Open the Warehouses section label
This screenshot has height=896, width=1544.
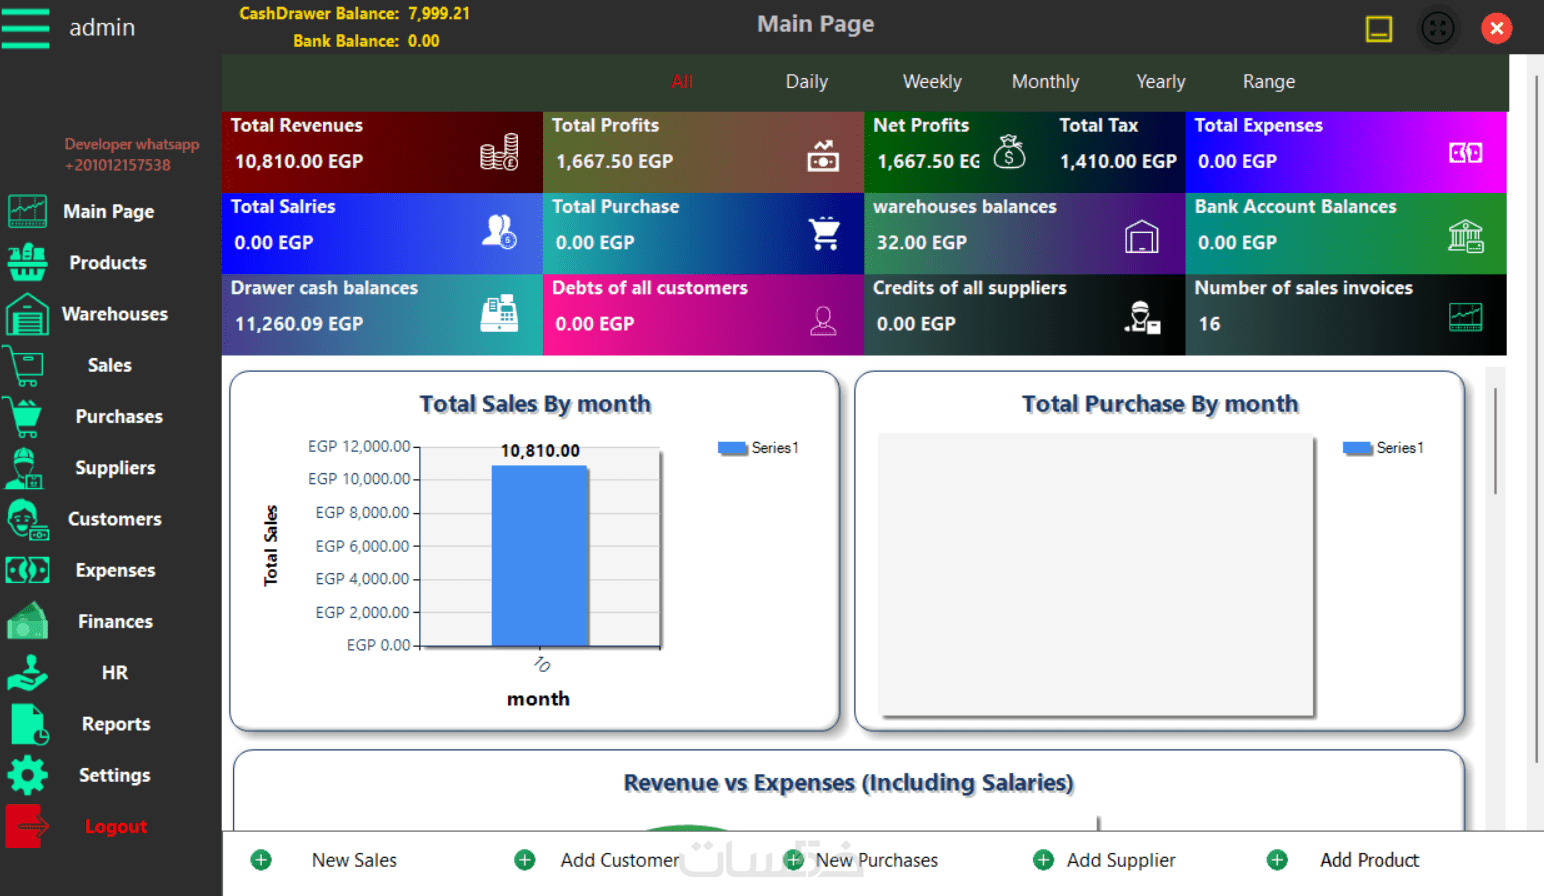pyautogui.click(x=115, y=314)
